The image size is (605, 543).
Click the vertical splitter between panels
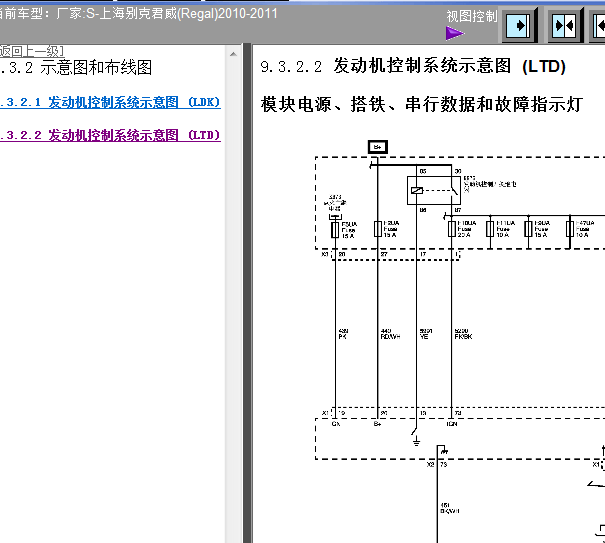pos(247,293)
